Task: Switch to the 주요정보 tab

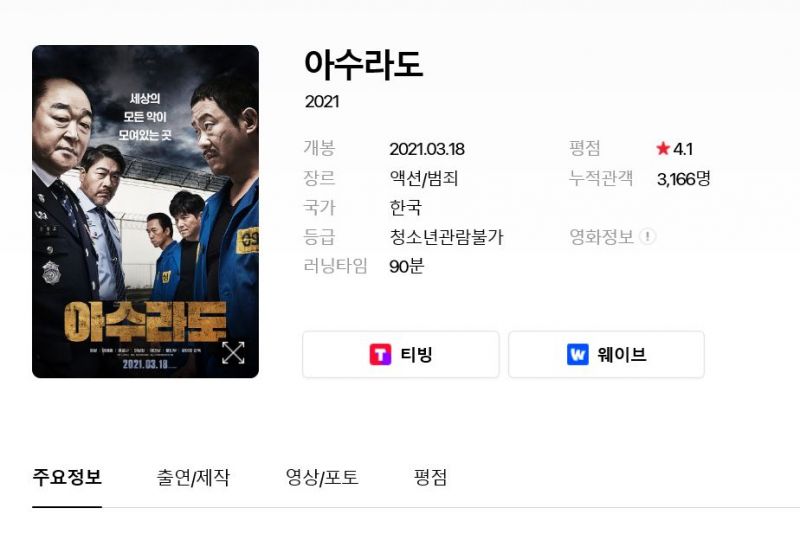Action: pyautogui.click(x=67, y=477)
